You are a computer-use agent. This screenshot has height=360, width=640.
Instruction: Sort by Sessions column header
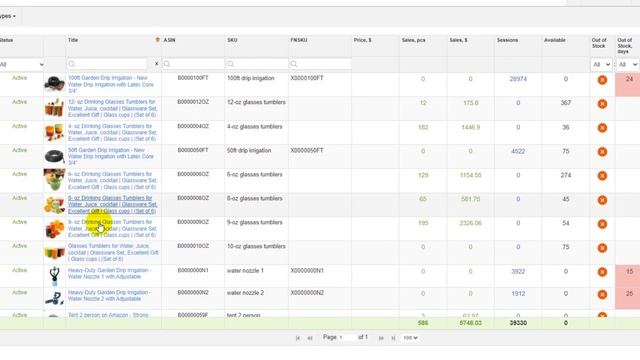click(507, 40)
